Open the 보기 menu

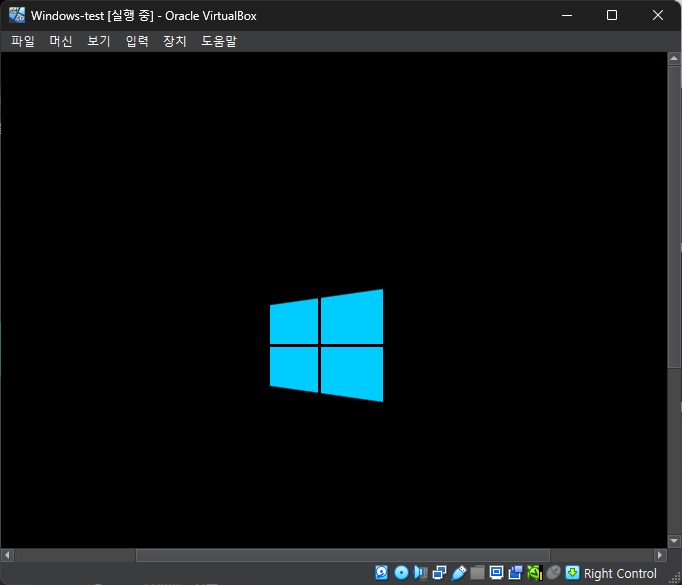click(x=99, y=41)
